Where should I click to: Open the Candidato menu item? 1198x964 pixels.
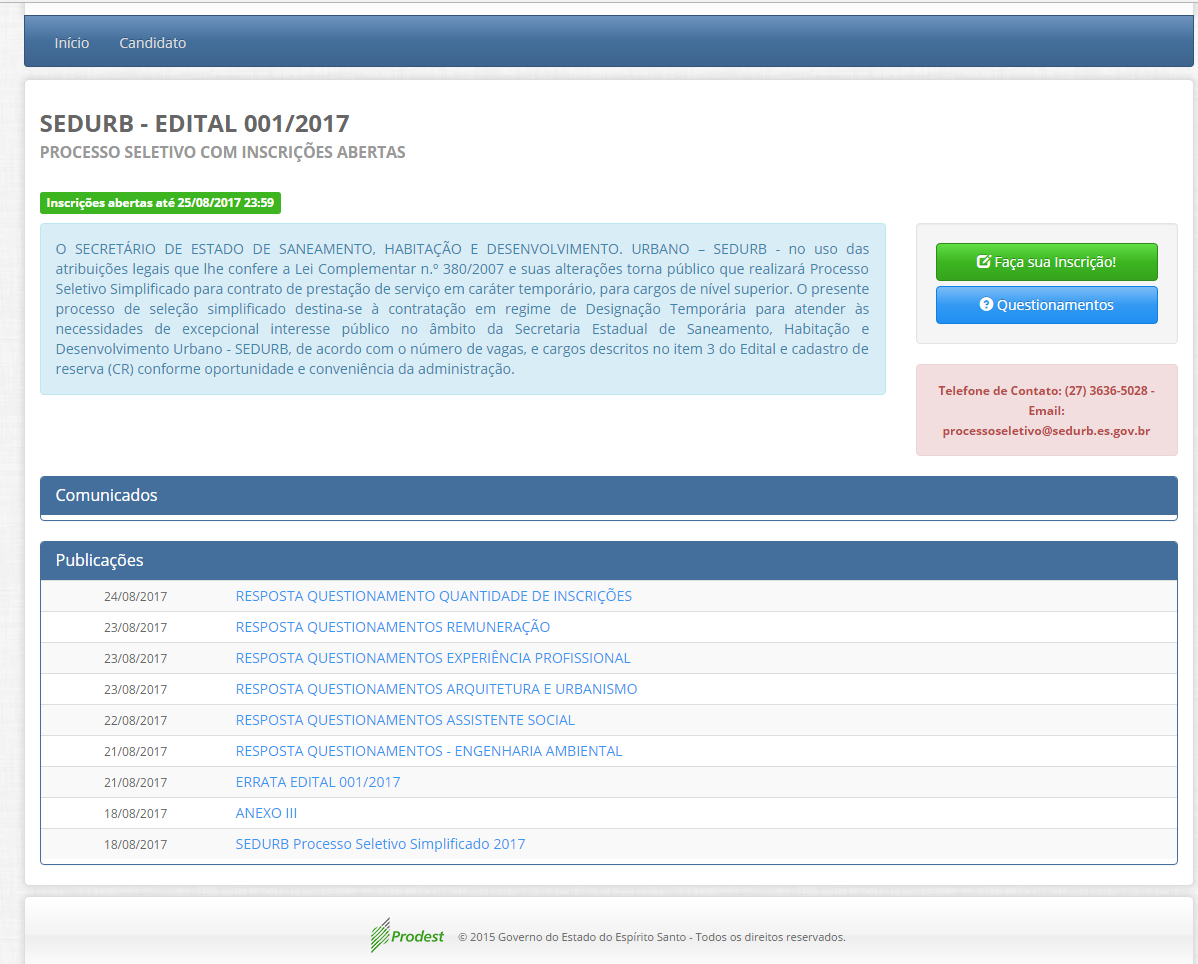(x=152, y=43)
